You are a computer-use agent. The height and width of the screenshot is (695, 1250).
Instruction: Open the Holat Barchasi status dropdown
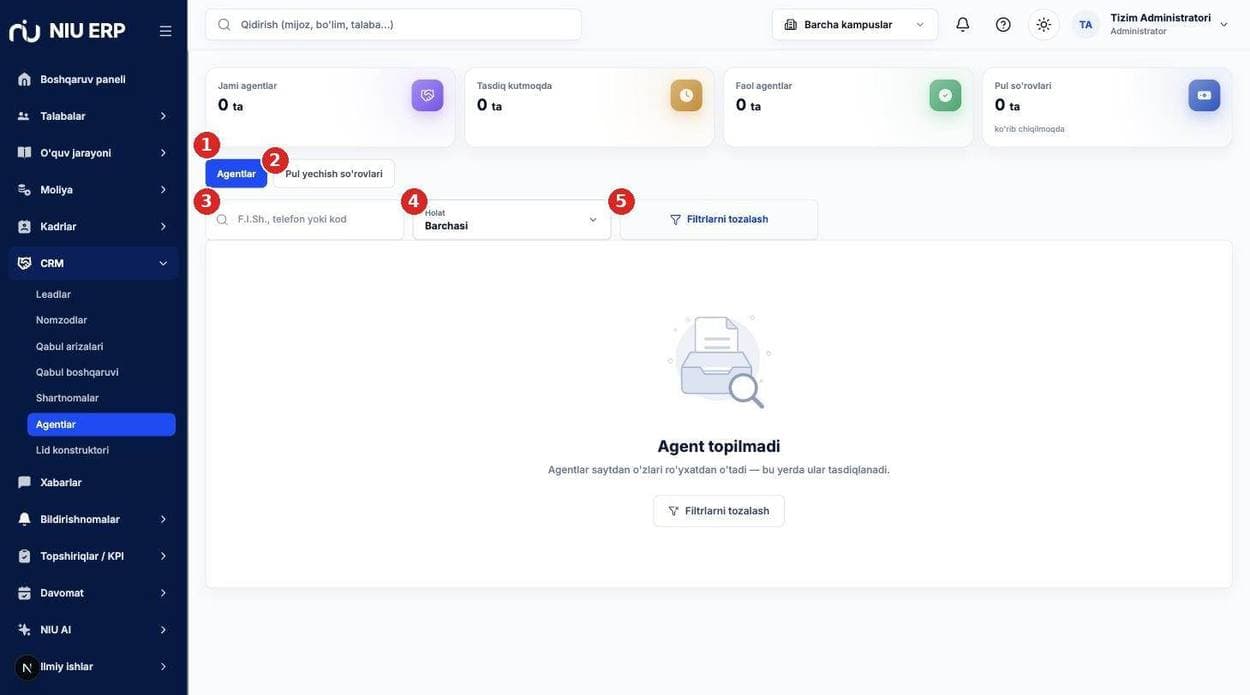point(512,220)
